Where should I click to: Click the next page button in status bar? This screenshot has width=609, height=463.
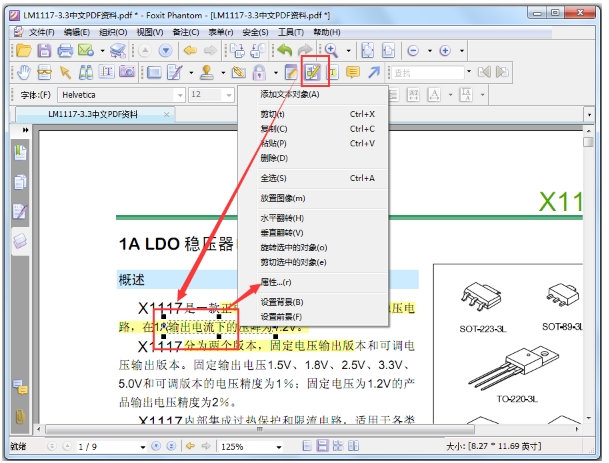[156, 446]
